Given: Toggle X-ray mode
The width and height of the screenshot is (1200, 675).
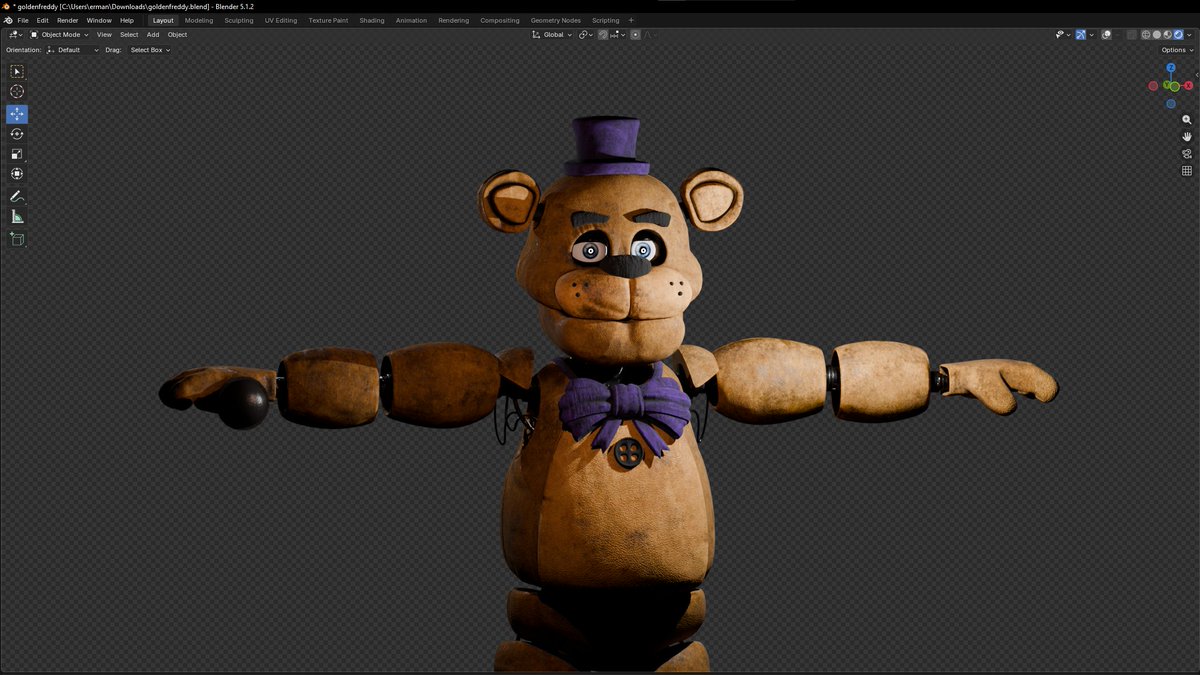Looking at the screenshot, I should tap(1132, 35).
